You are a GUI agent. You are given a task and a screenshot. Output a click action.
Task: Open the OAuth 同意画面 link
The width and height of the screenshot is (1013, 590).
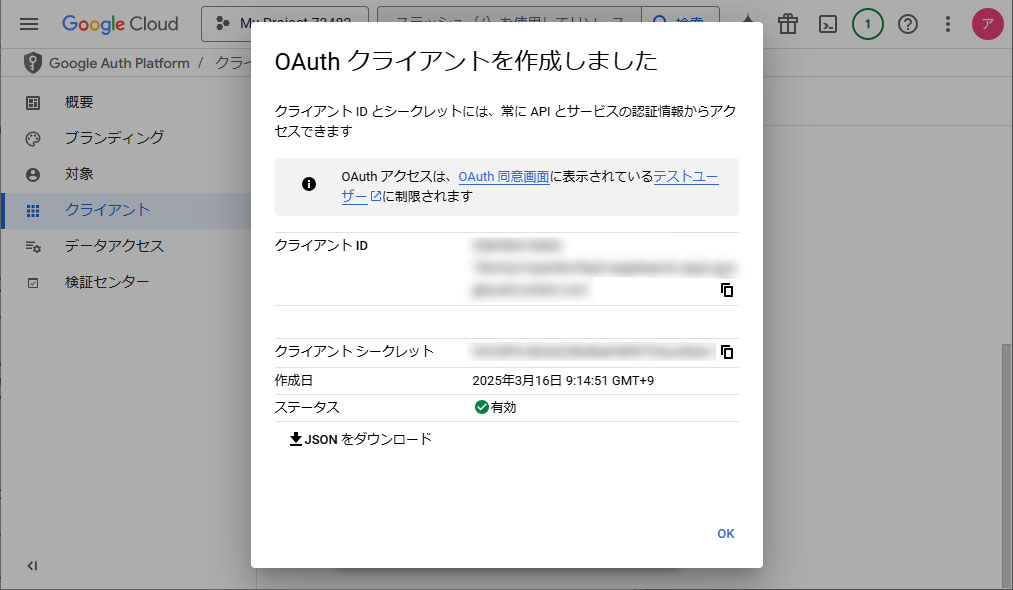point(503,176)
